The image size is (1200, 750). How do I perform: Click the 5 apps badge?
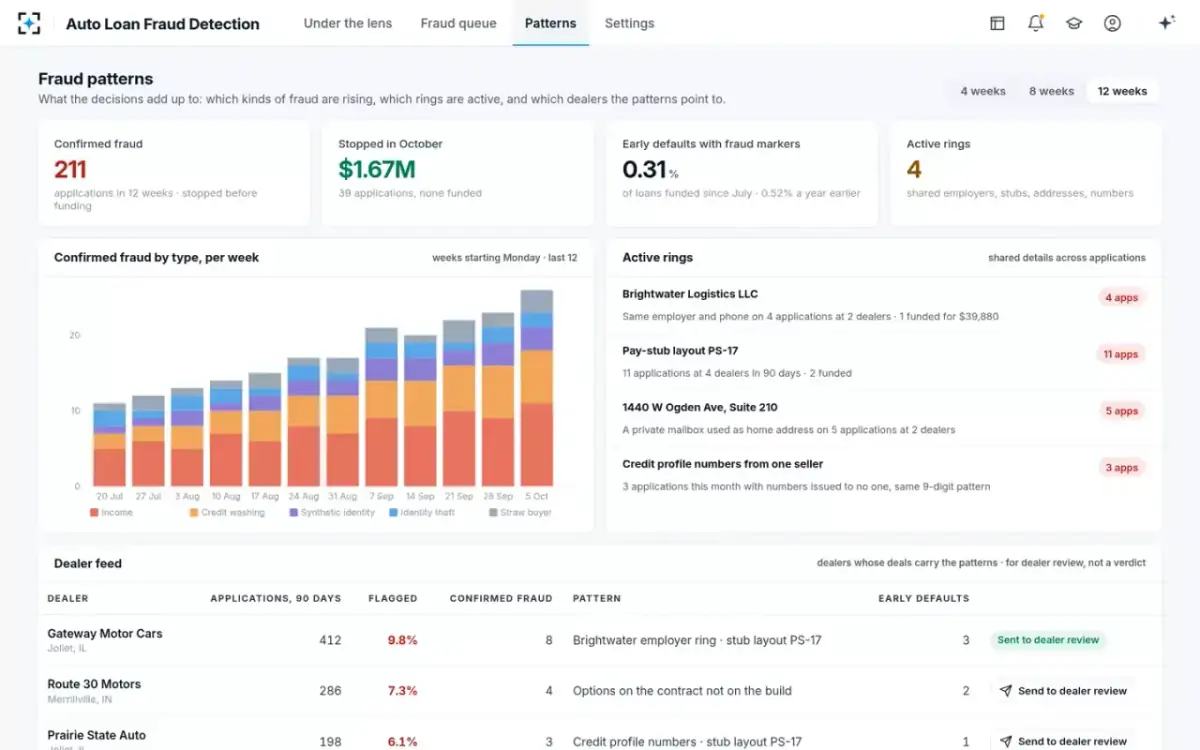(1121, 411)
